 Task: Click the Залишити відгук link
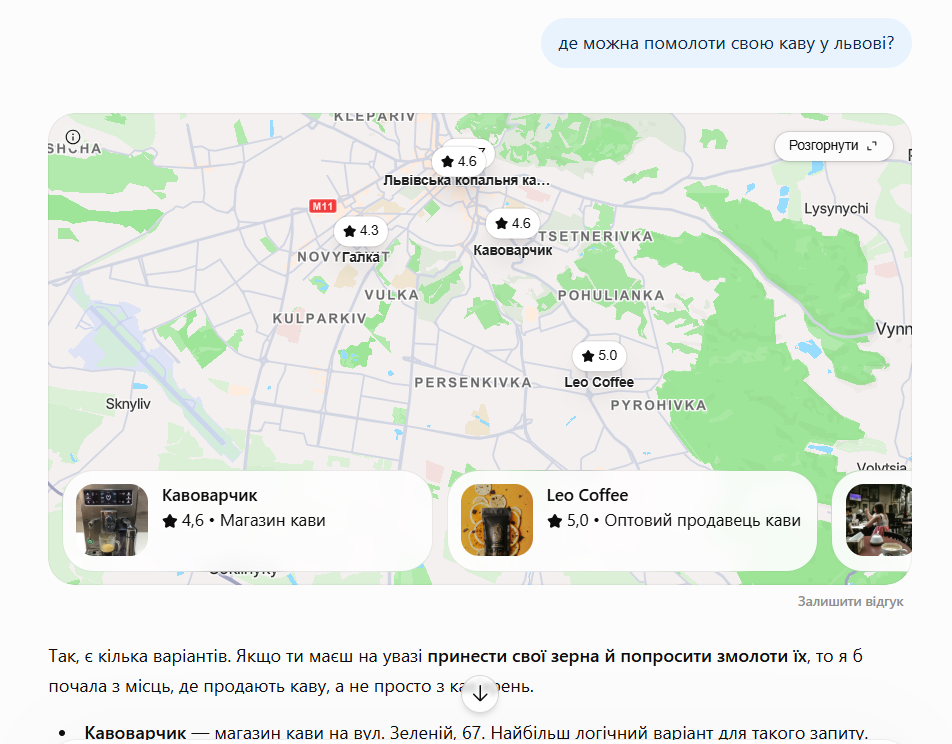pyautogui.click(x=850, y=601)
